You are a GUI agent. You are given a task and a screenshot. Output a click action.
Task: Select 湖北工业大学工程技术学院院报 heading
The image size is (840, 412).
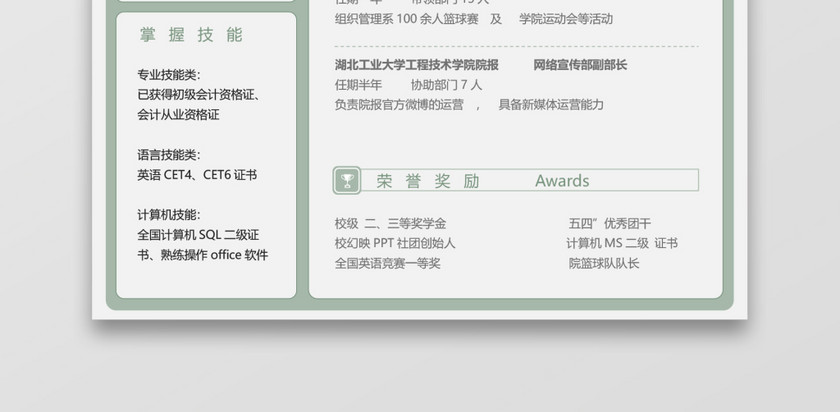pyautogui.click(x=417, y=65)
